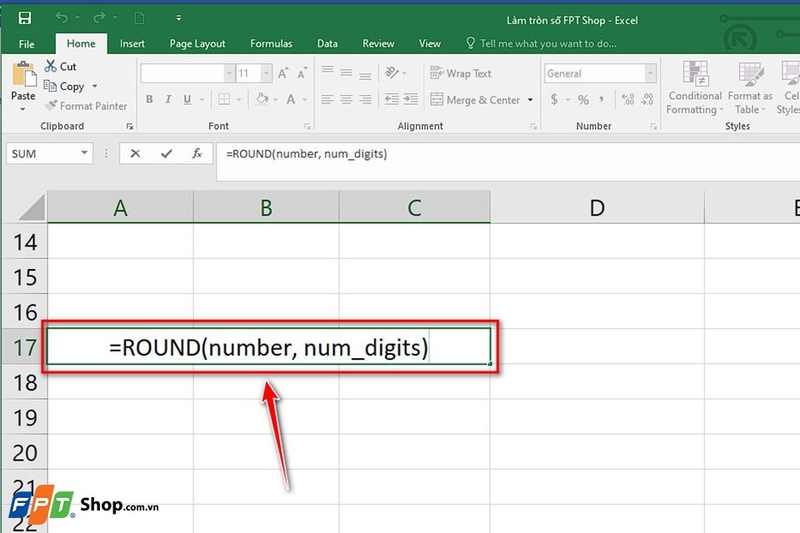Activate Format Painter

pyautogui.click(x=86, y=106)
